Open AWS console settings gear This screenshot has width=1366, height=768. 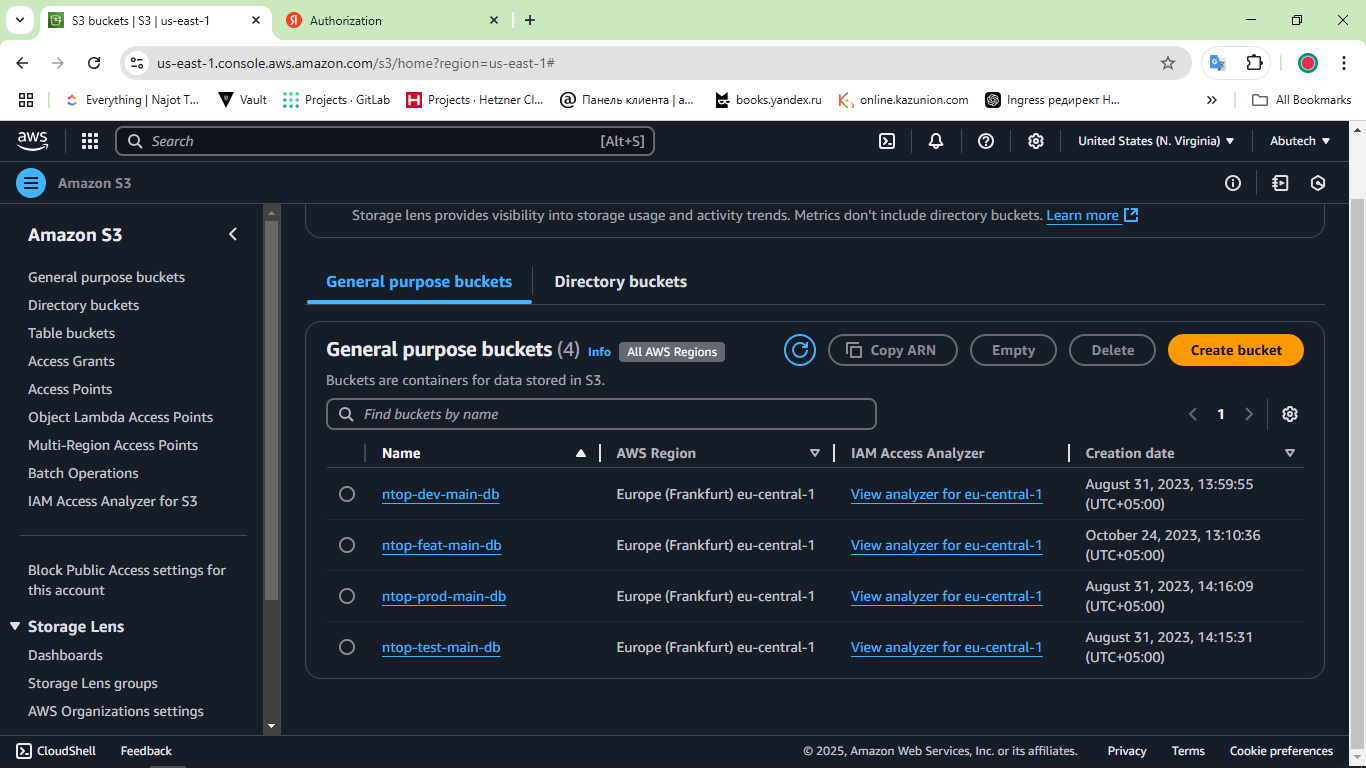[1036, 141]
